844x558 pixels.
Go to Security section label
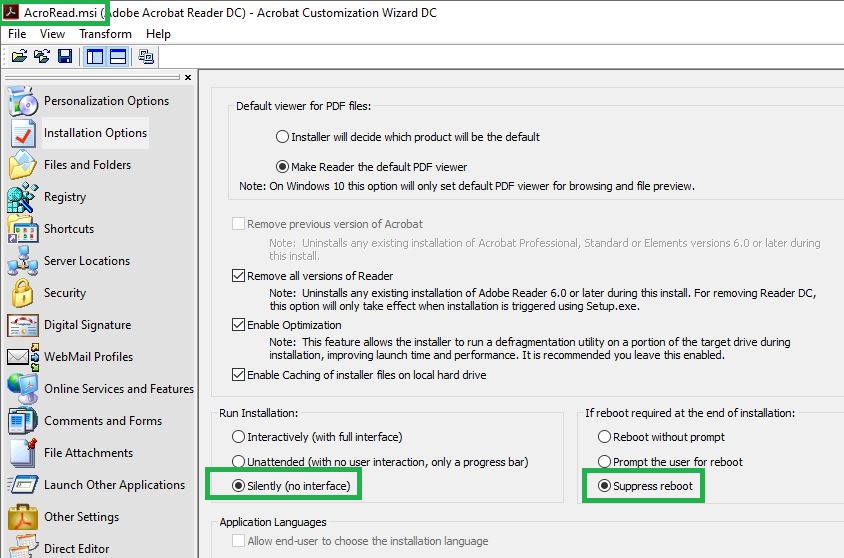65,293
